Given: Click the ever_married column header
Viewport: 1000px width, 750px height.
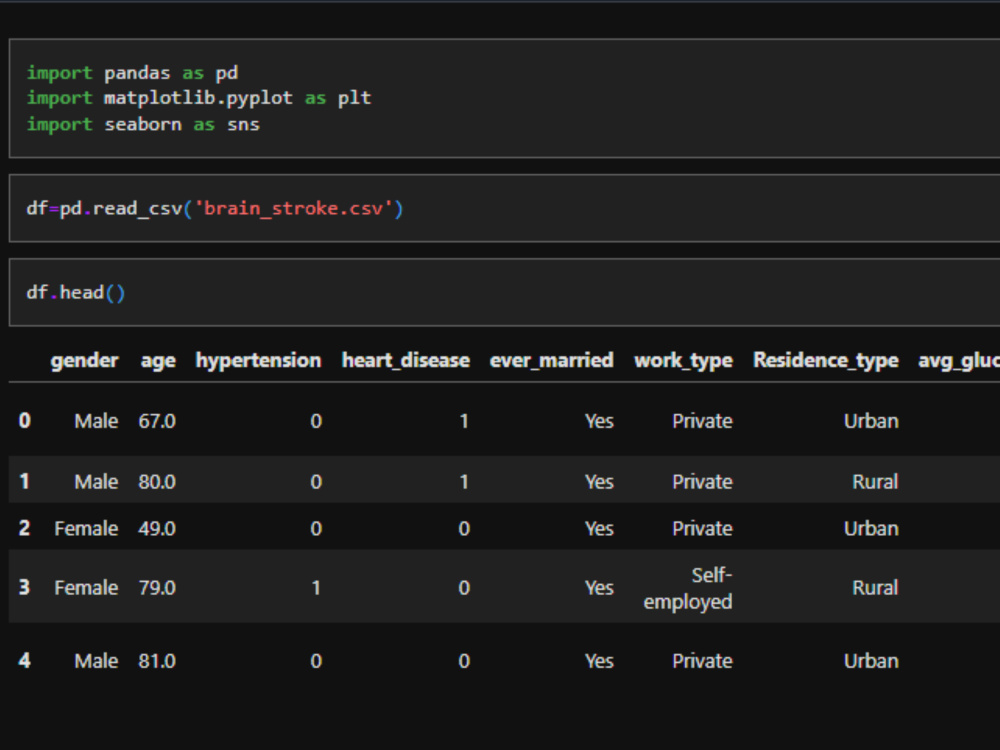Looking at the screenshot, I should 551,361.
